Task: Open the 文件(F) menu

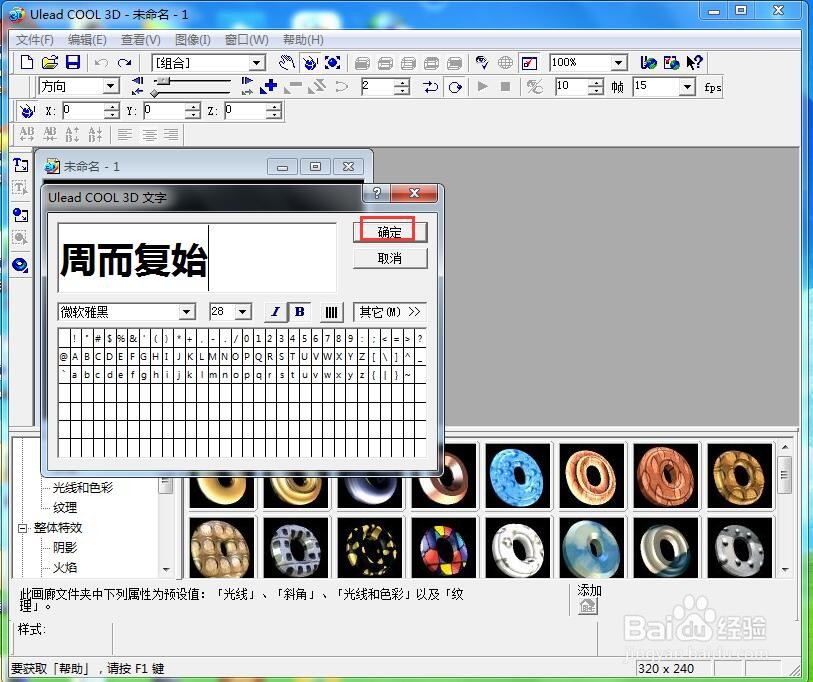Action: pyautogui.click(x=34, y=40)
